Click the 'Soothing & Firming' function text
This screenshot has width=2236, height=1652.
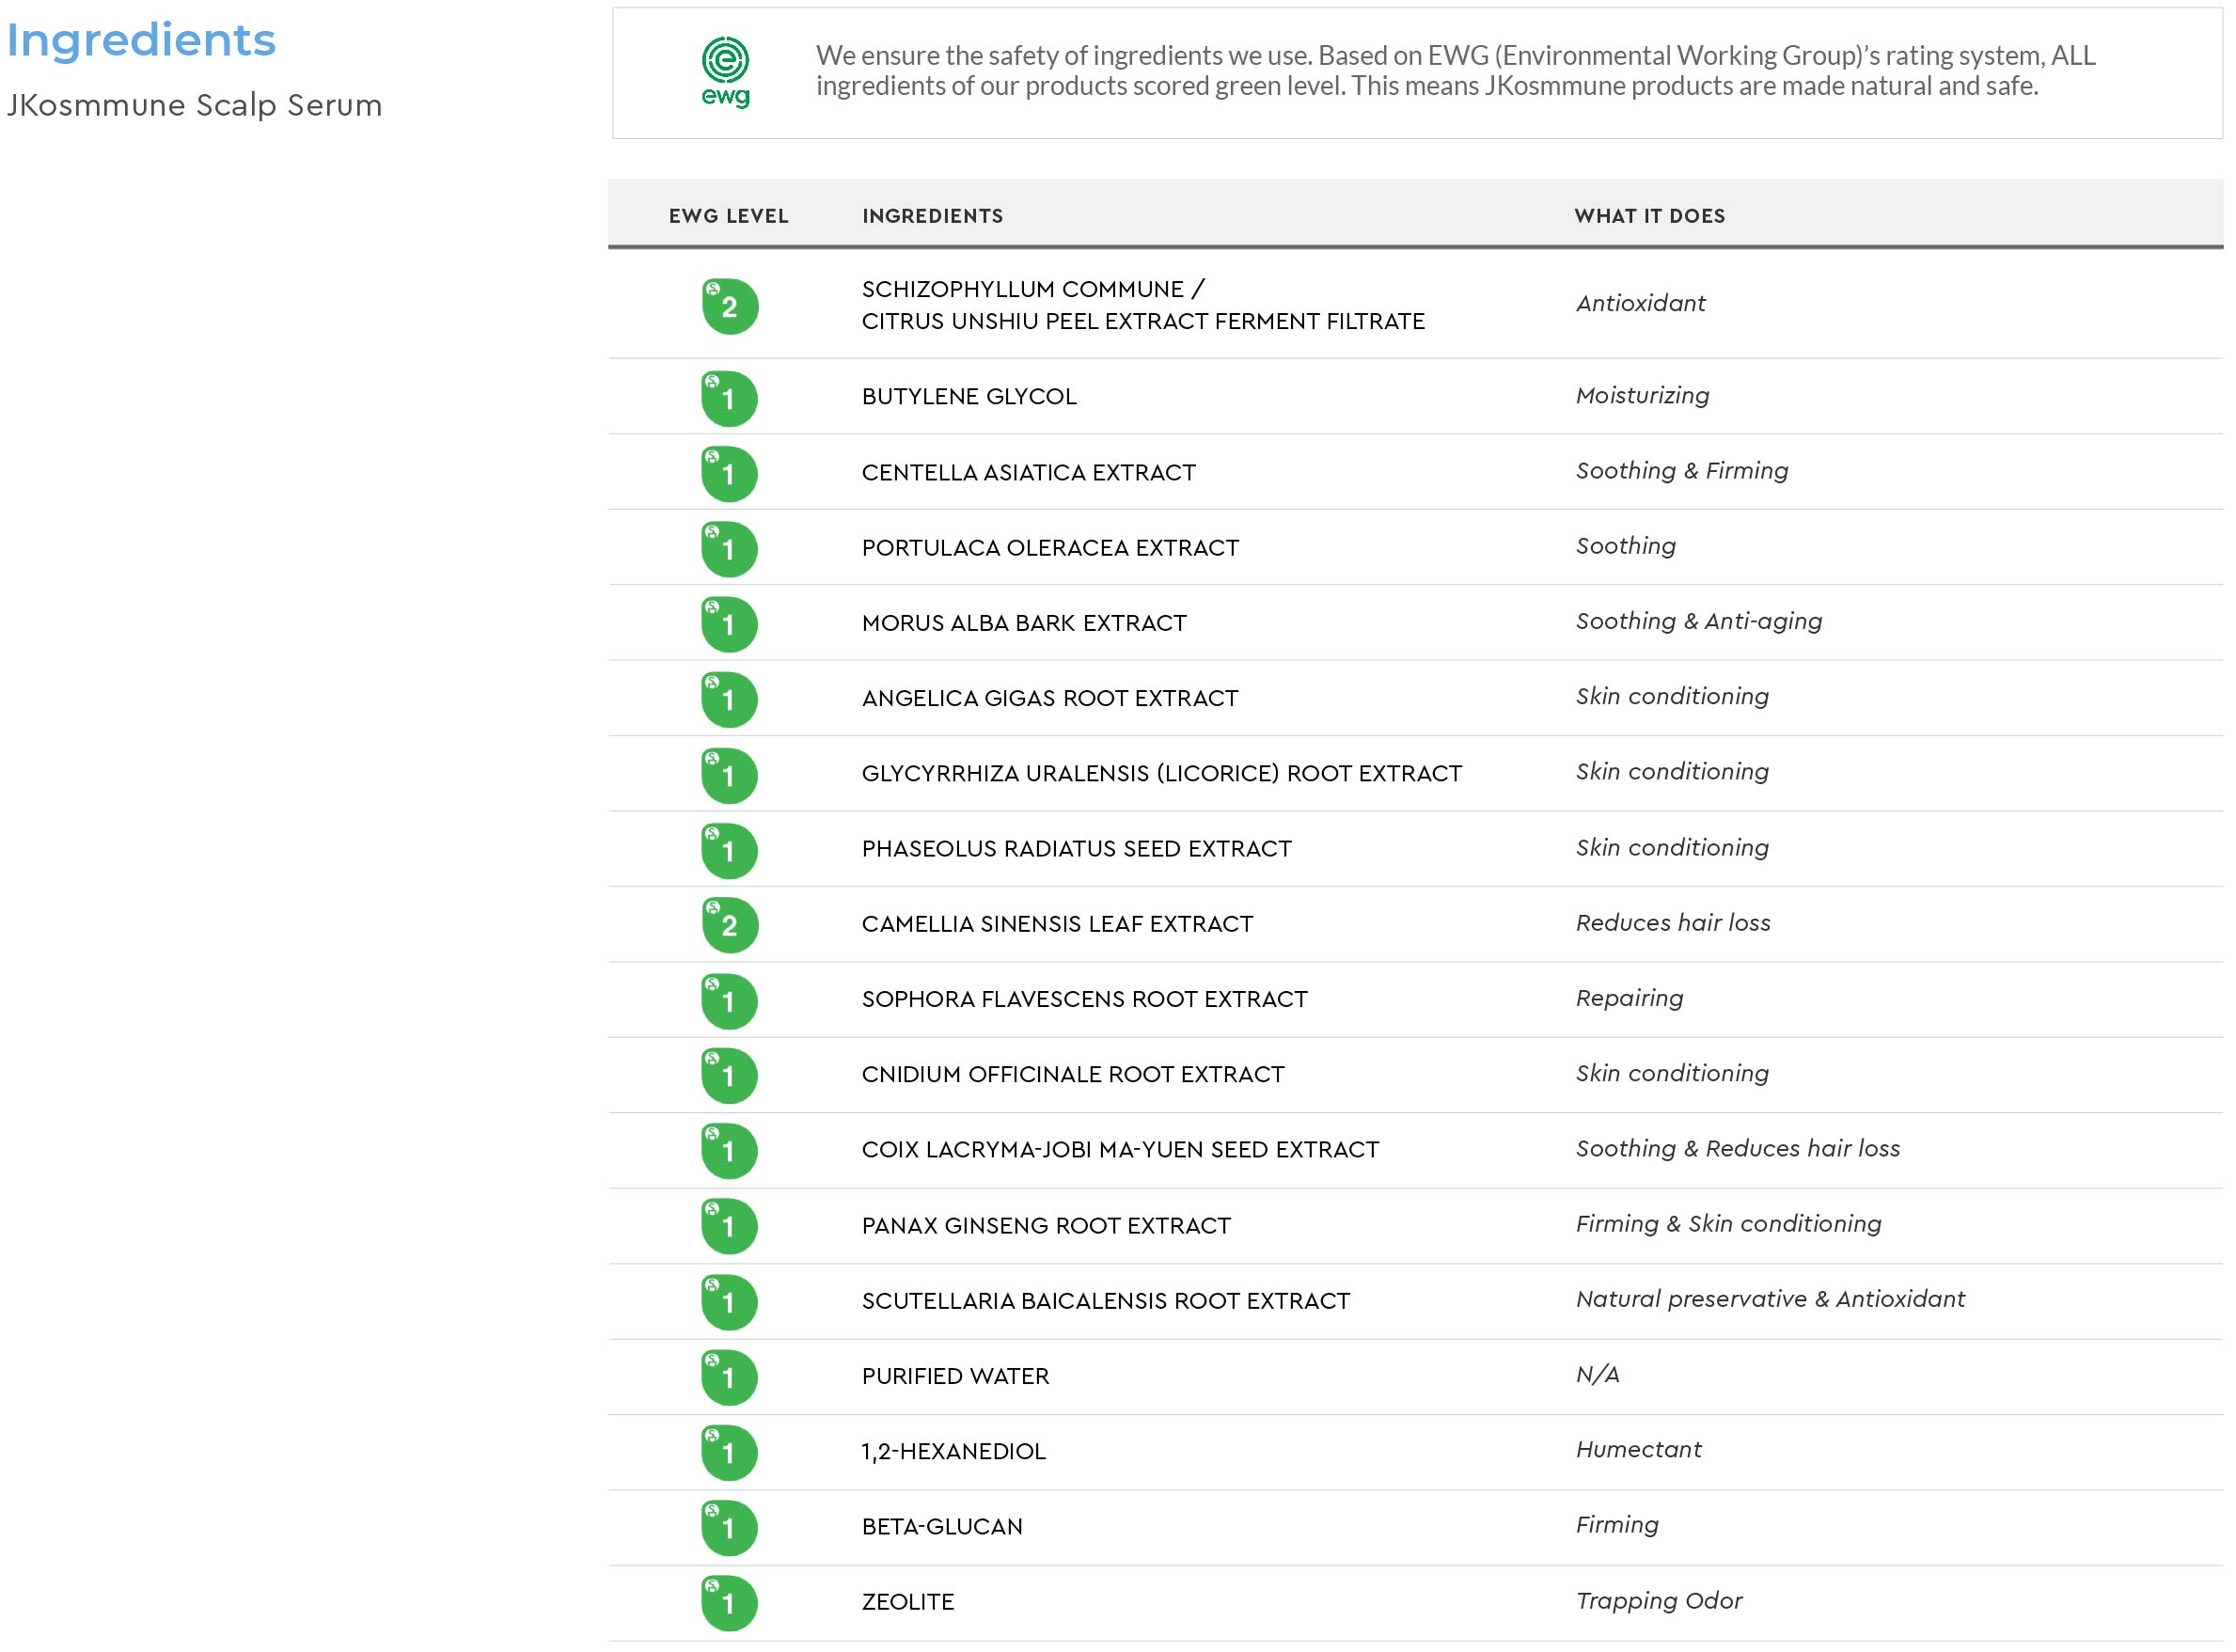click(x=1682, y=471)
